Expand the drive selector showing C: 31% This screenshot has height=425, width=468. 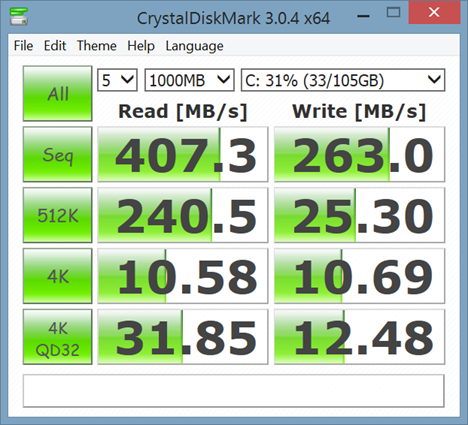pos(343,80)
